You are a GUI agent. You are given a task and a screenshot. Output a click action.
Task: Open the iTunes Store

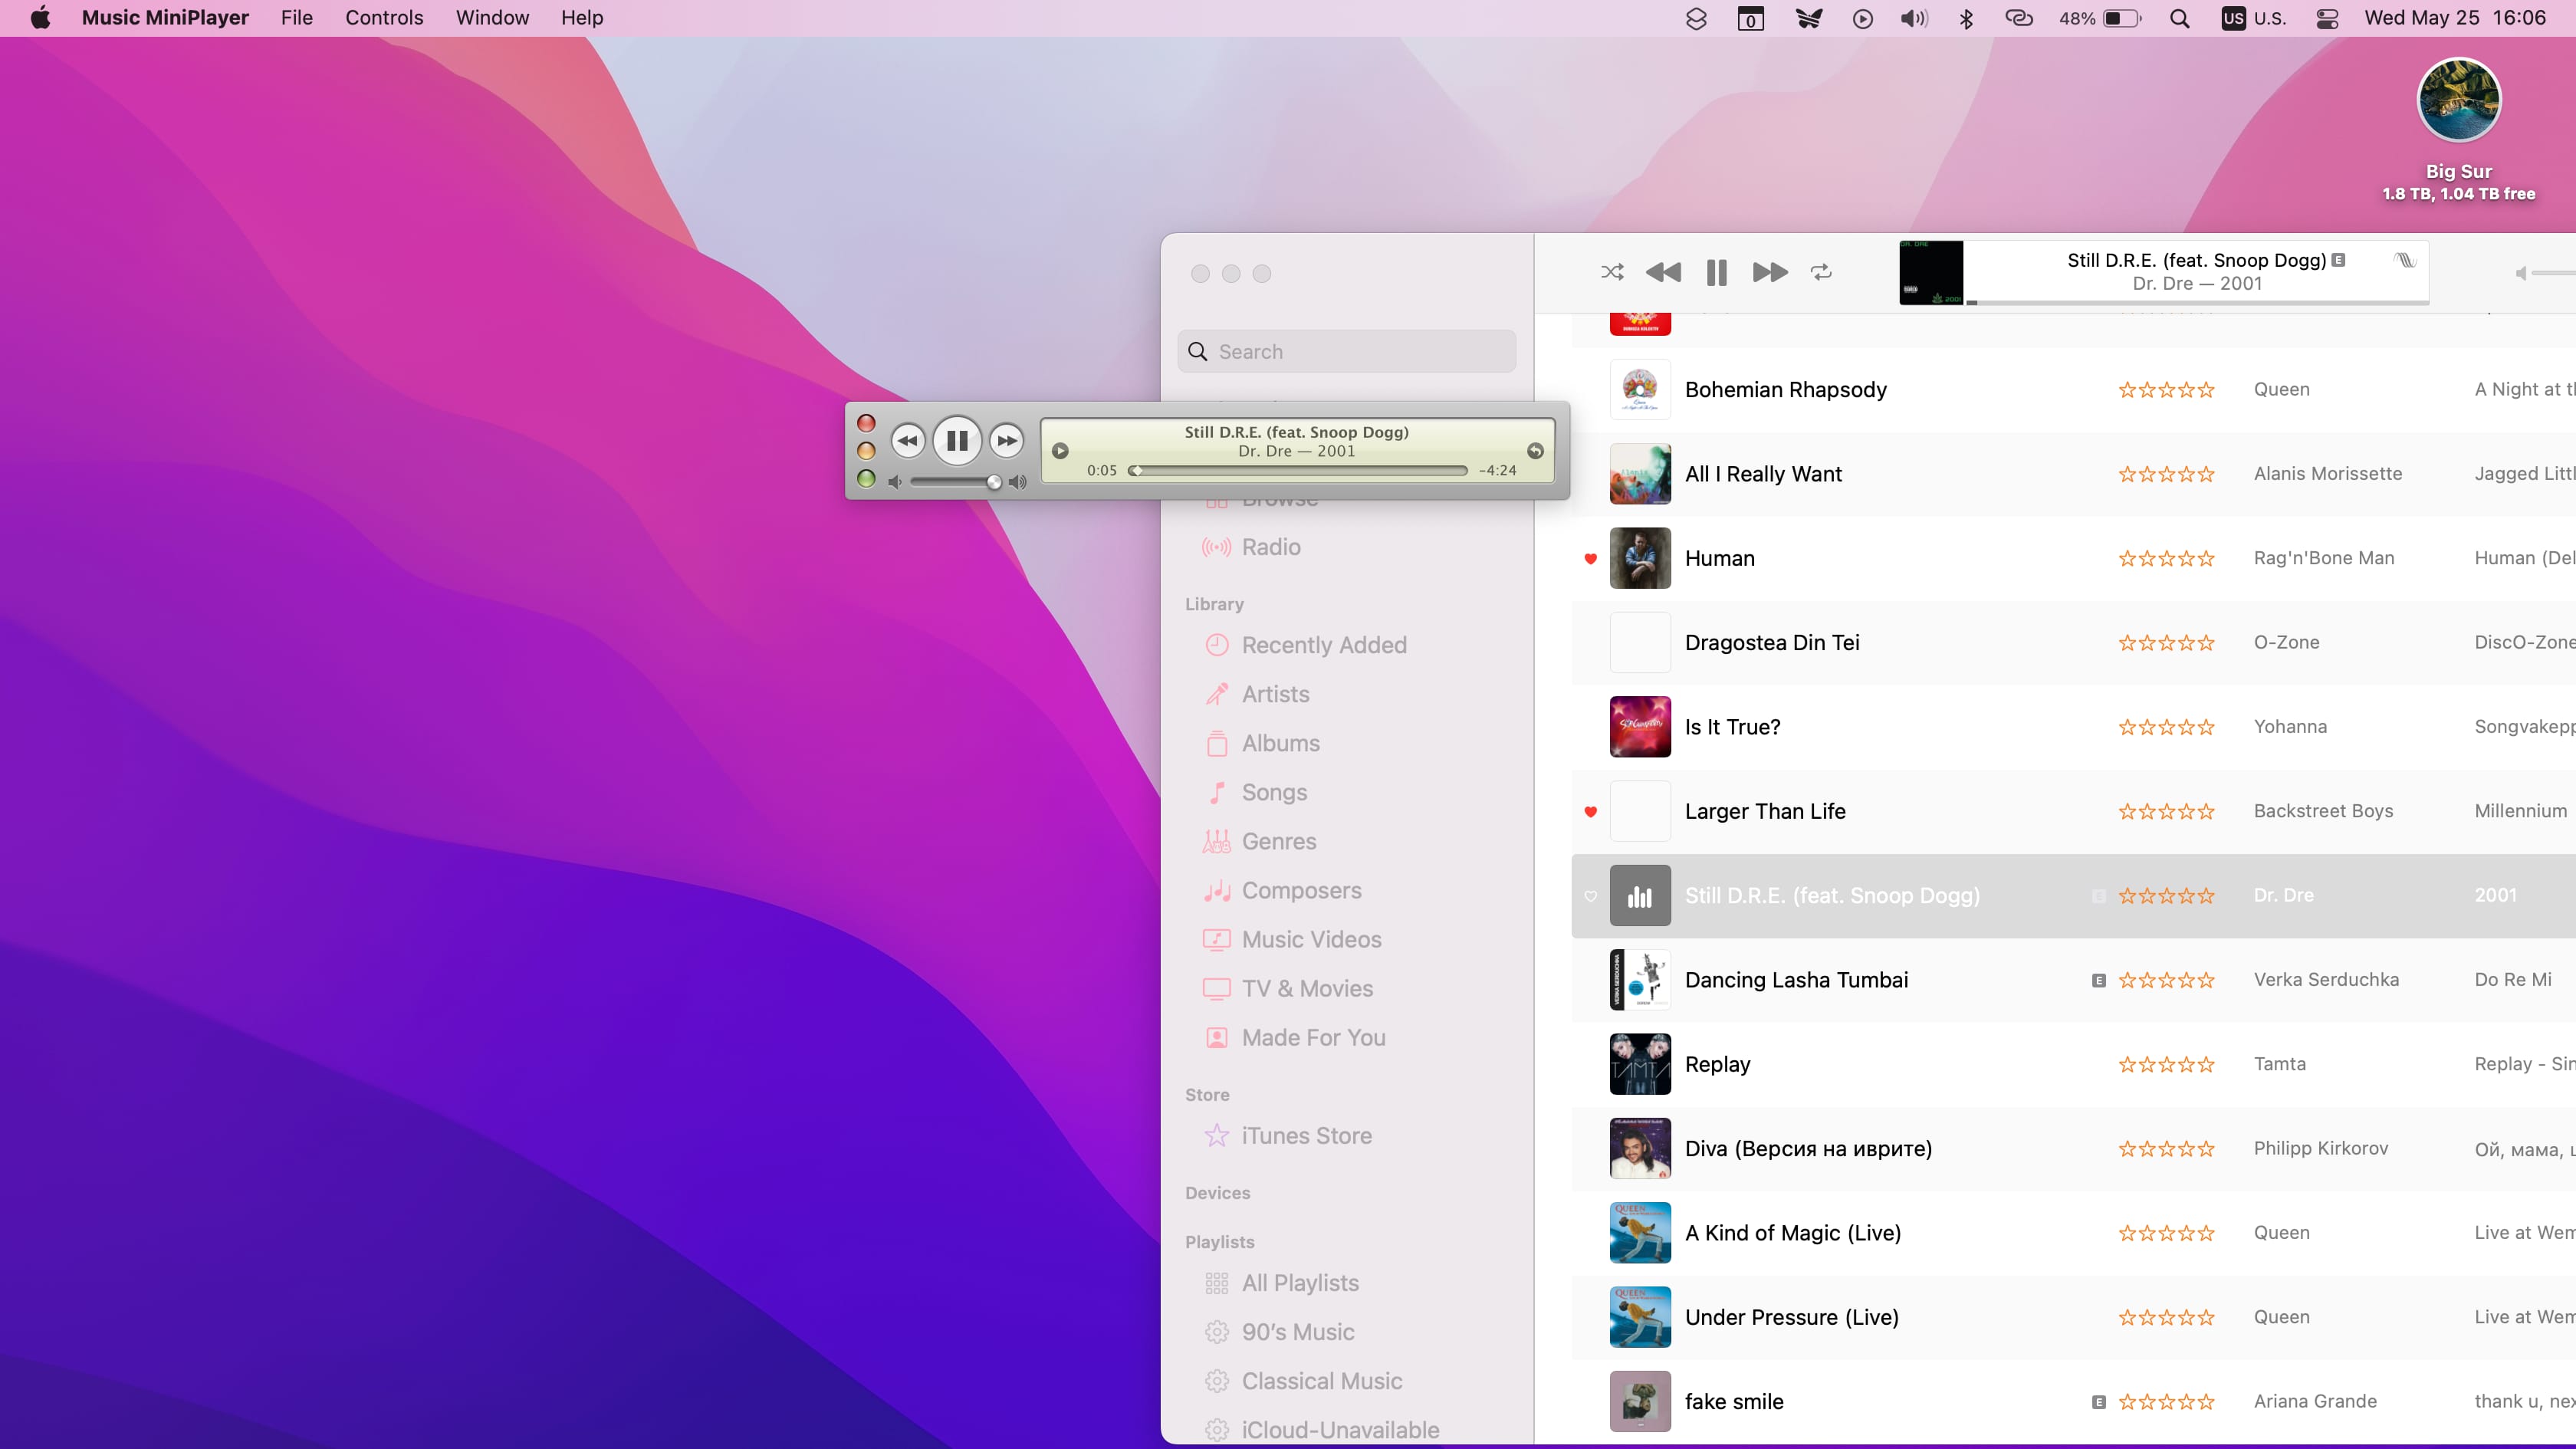point(1287,1135)
